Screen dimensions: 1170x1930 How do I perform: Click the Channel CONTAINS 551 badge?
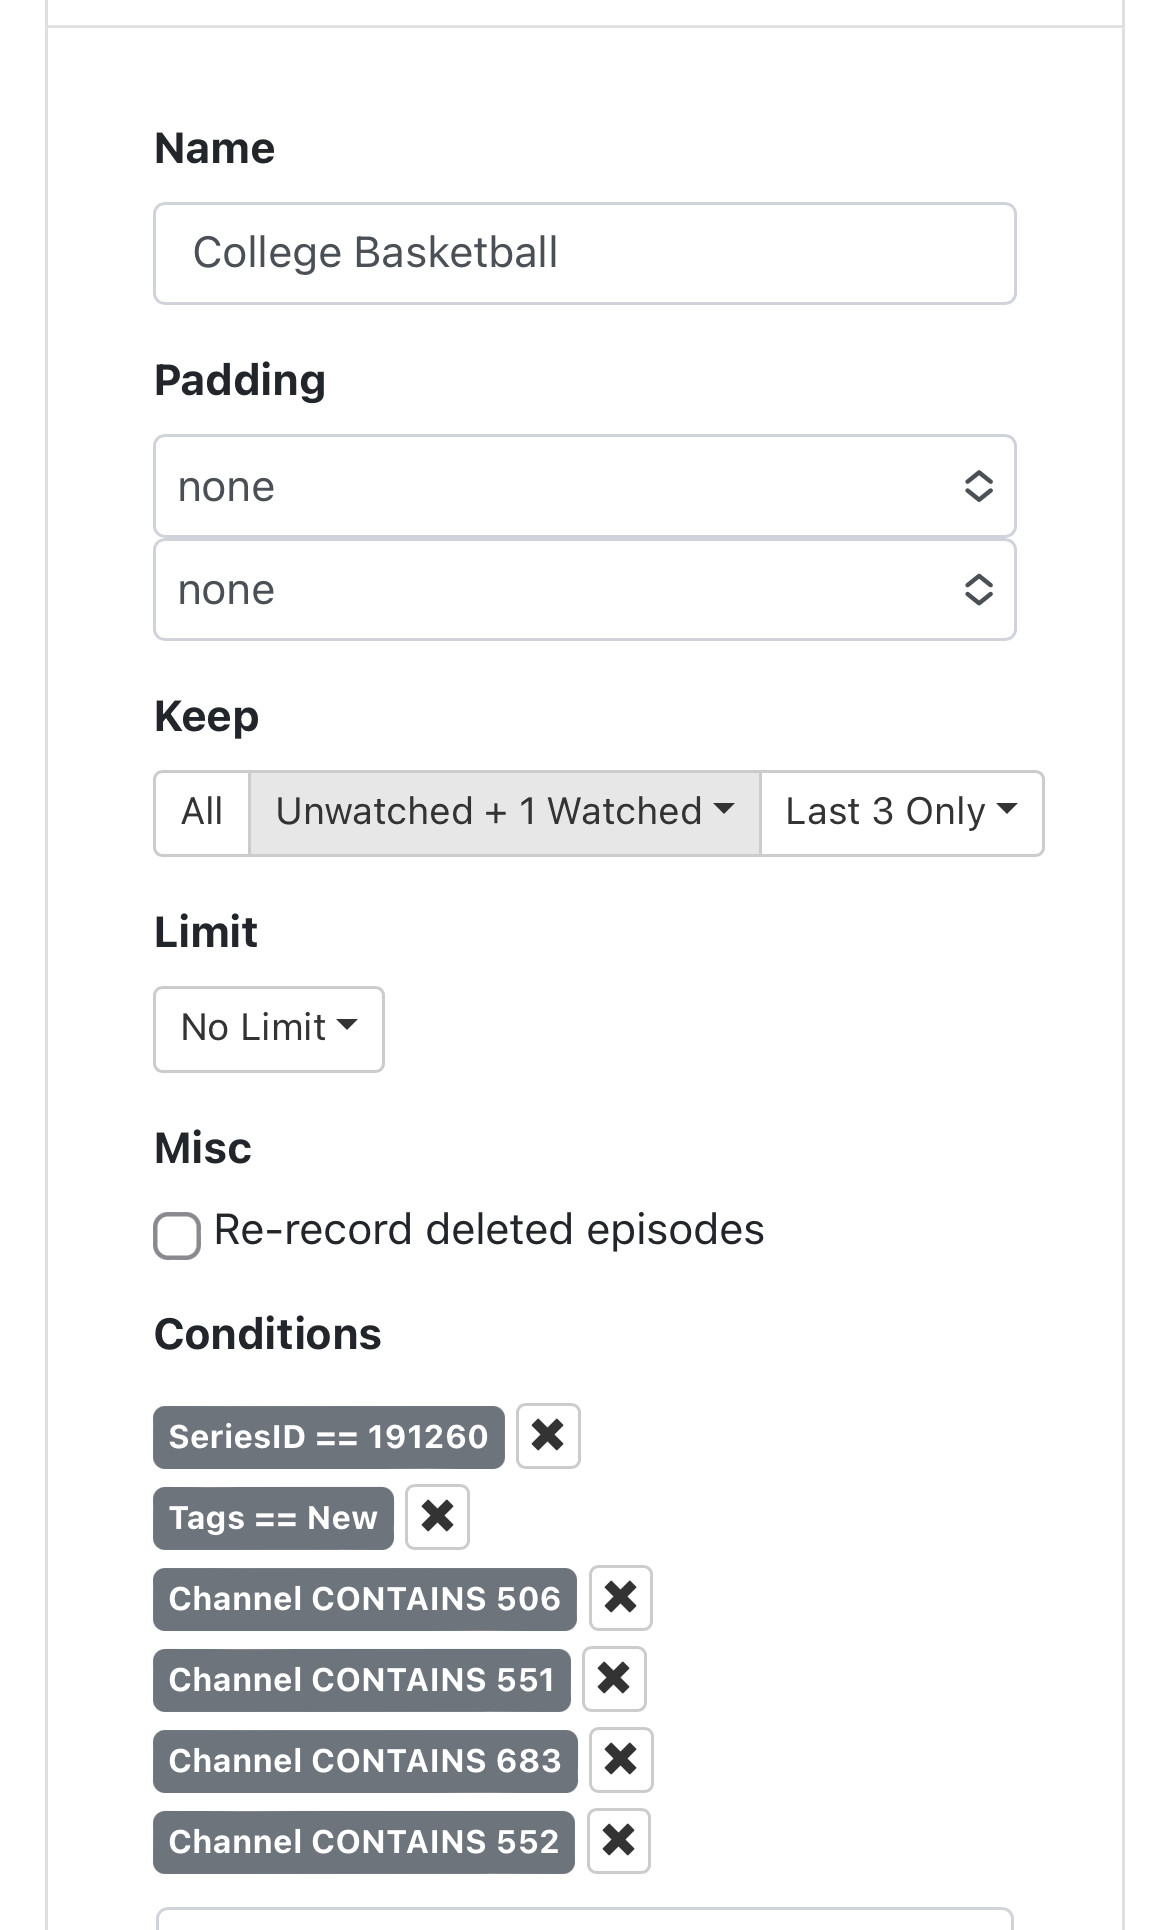click(x=361, y=1680)
